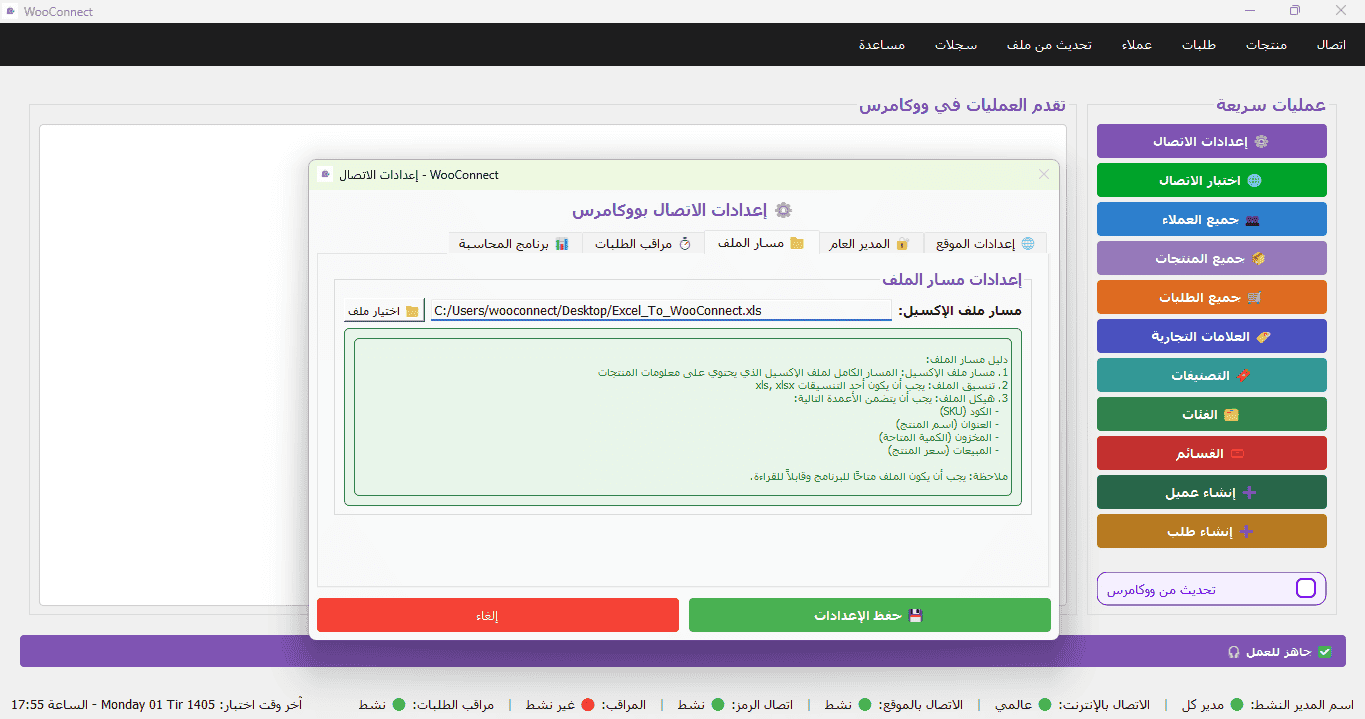Open the 'اتصال' menu
Viewport: 1365px width, 719px height.
(1331, 45)
